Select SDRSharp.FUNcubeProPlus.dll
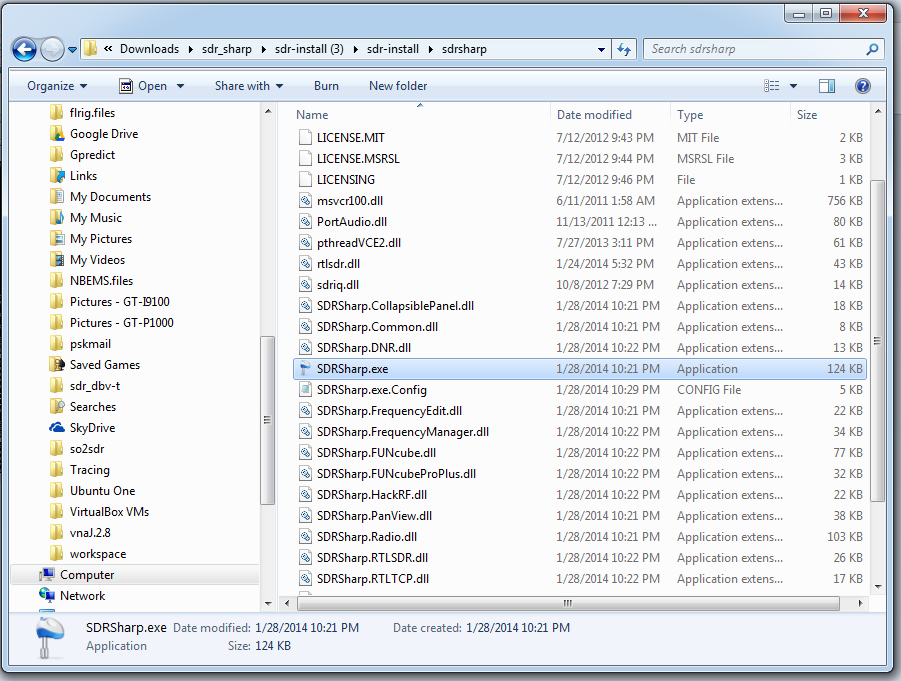The image size is (901, 681). [396, 474]
